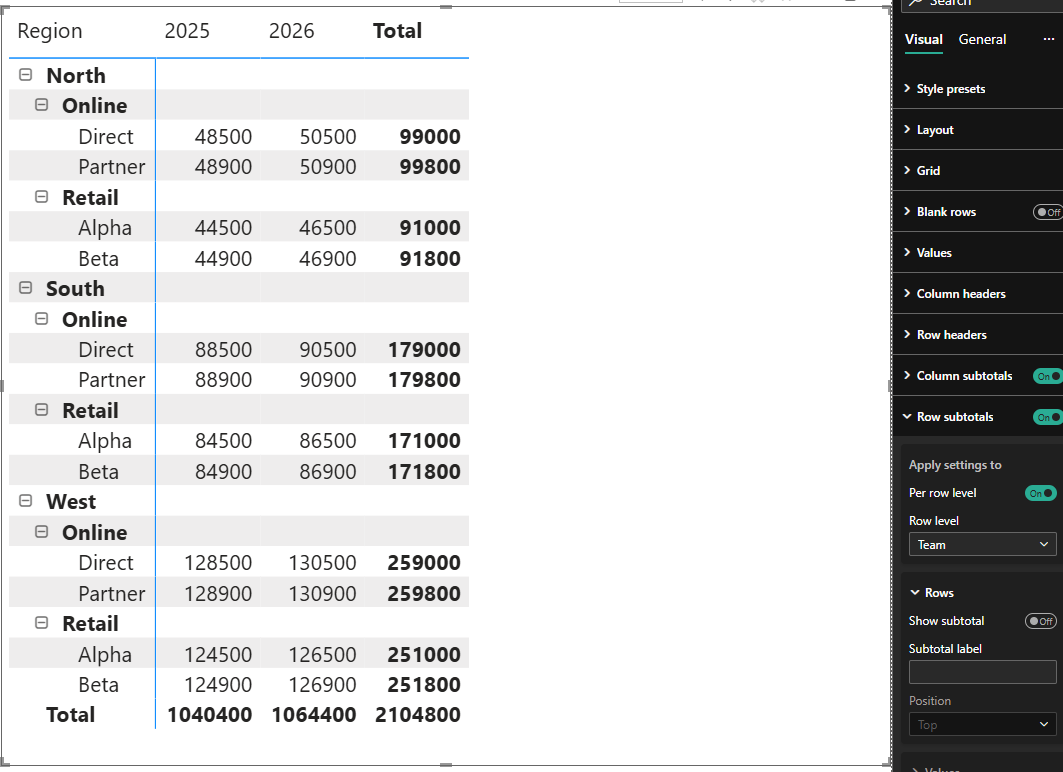The image size is (1063, 772).
Task: Select the 251800 total cell
Action: coord(424,685)
